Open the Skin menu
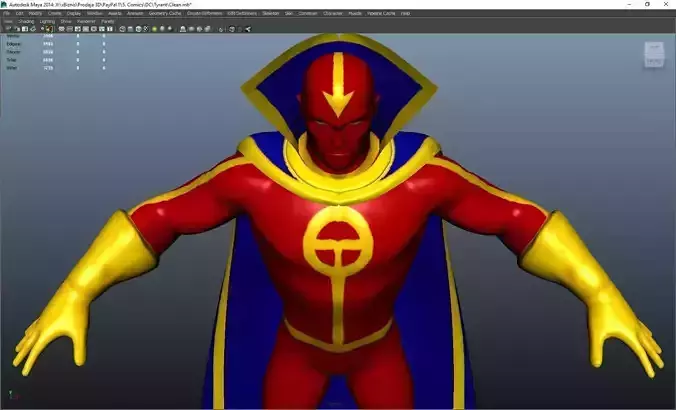 [x=288, y=13]
